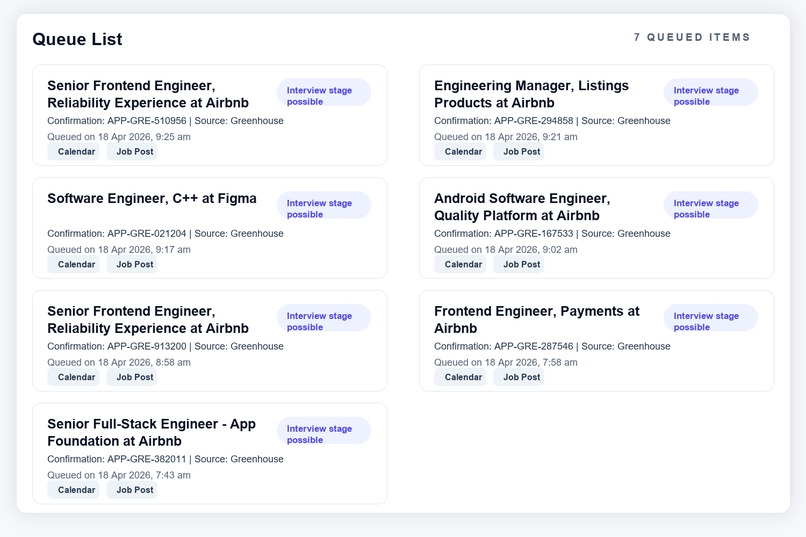Click confirmation text APP-GRE-287546
This screenshot has height=537, width=806.
534,346
